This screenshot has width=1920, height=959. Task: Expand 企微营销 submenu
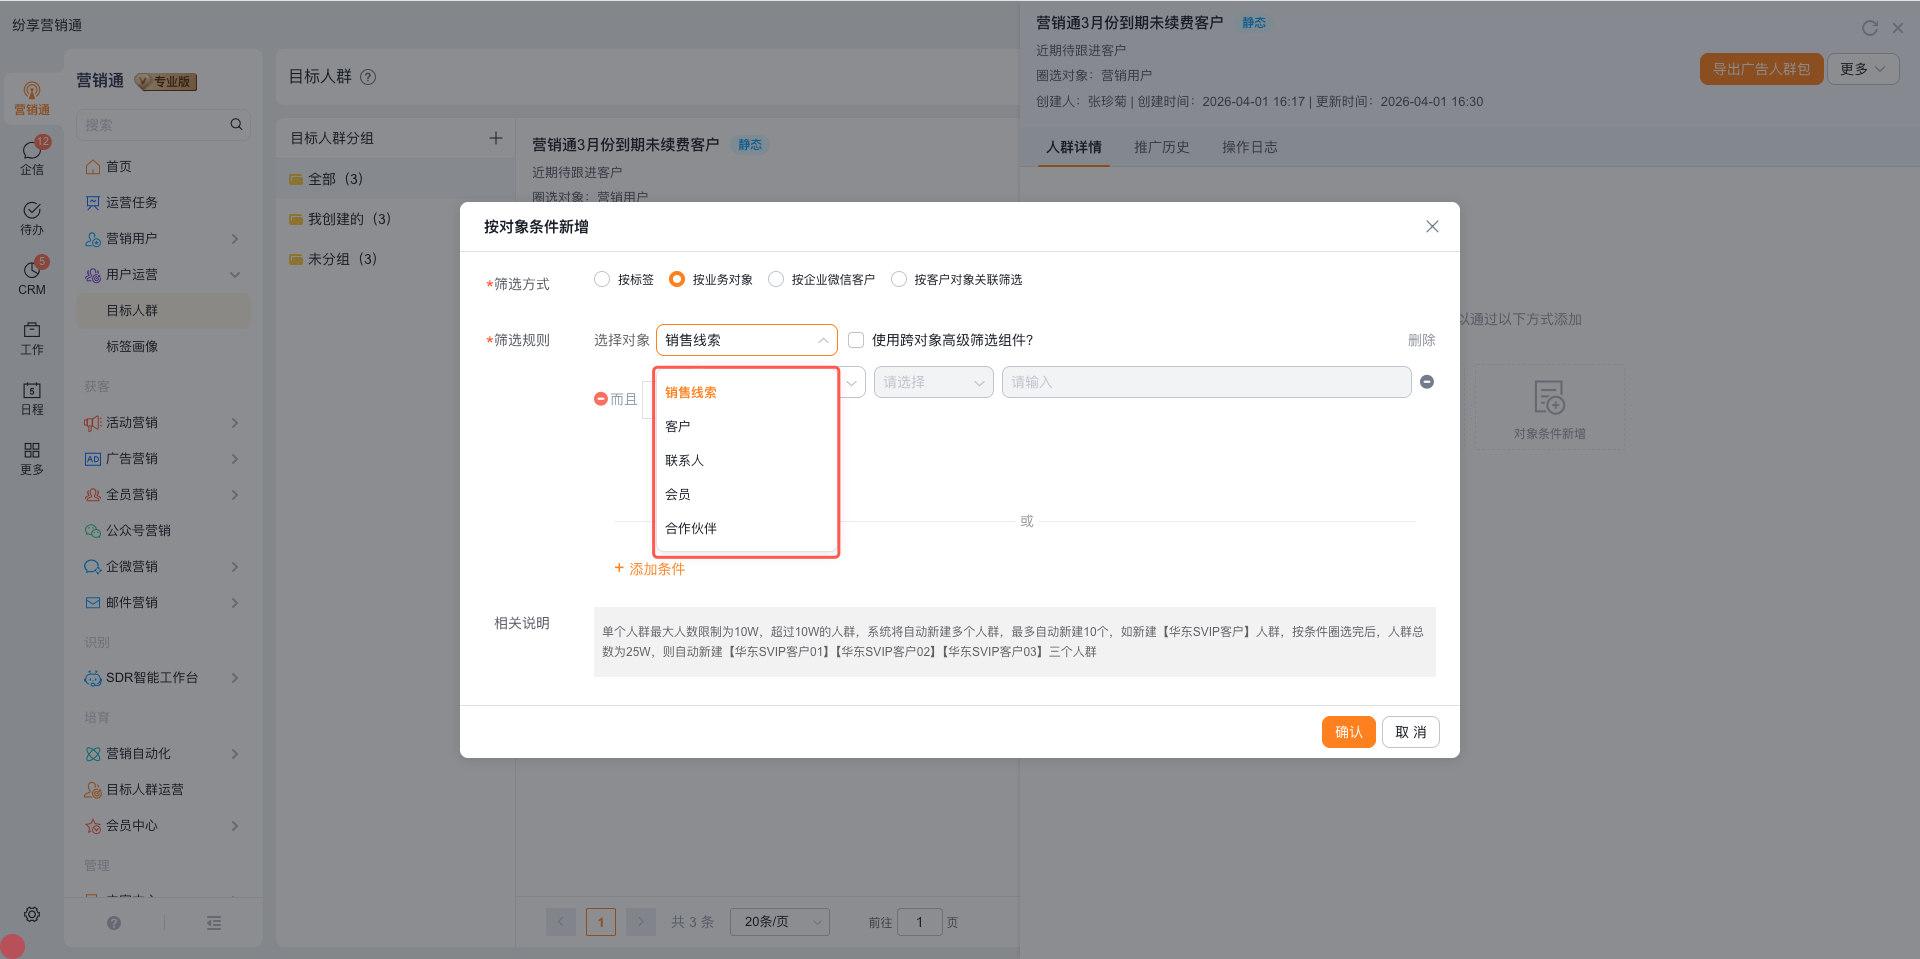(x=235, y=567)
